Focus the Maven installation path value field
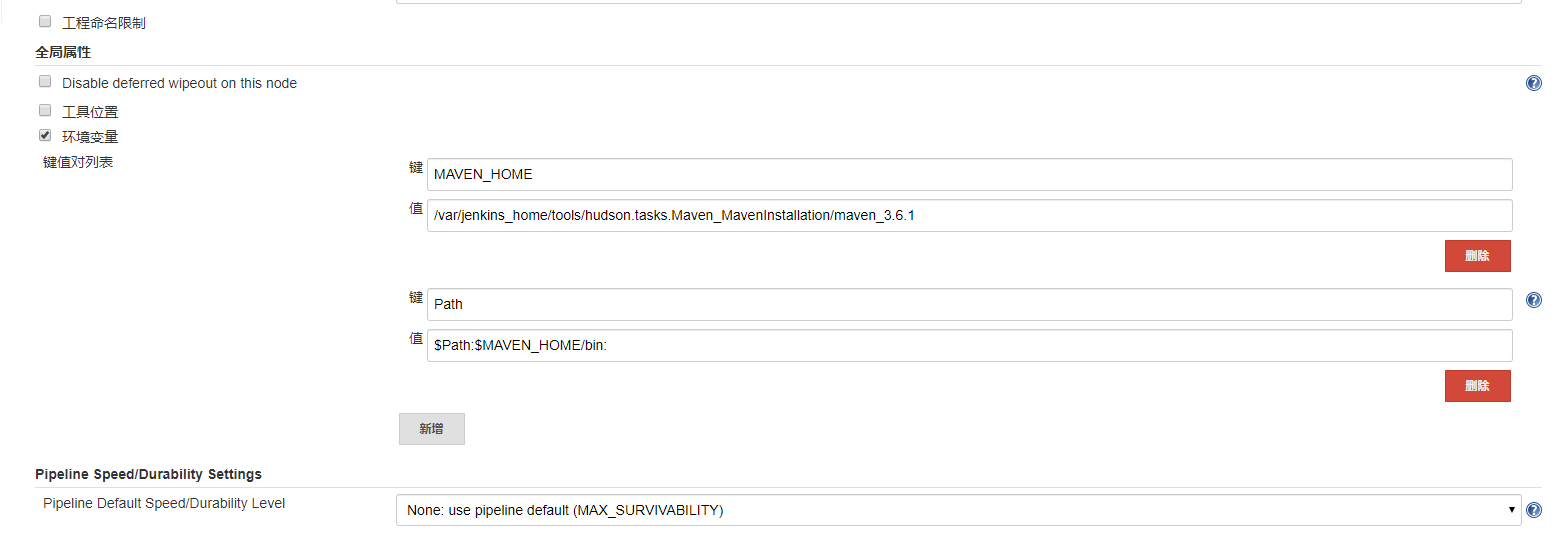 pos(968,215)
